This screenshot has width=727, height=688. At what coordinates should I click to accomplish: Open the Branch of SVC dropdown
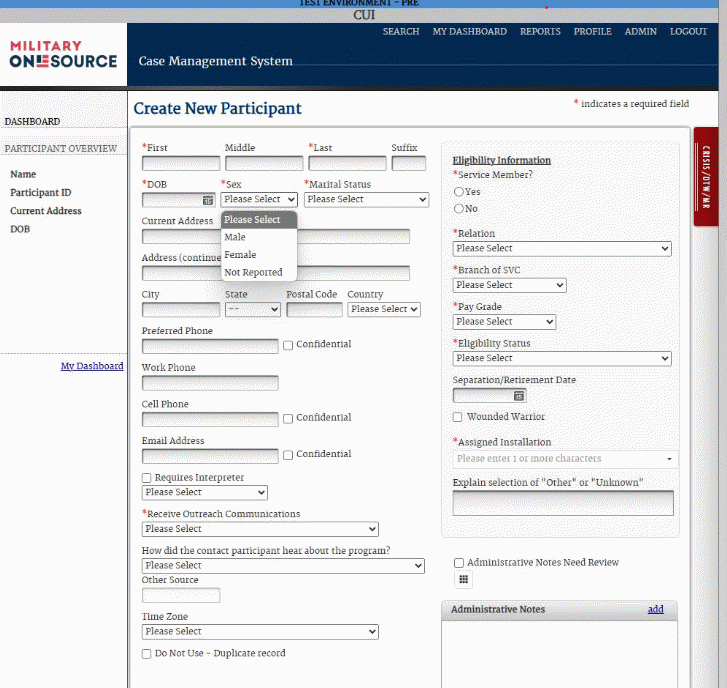tap(509, 285)
